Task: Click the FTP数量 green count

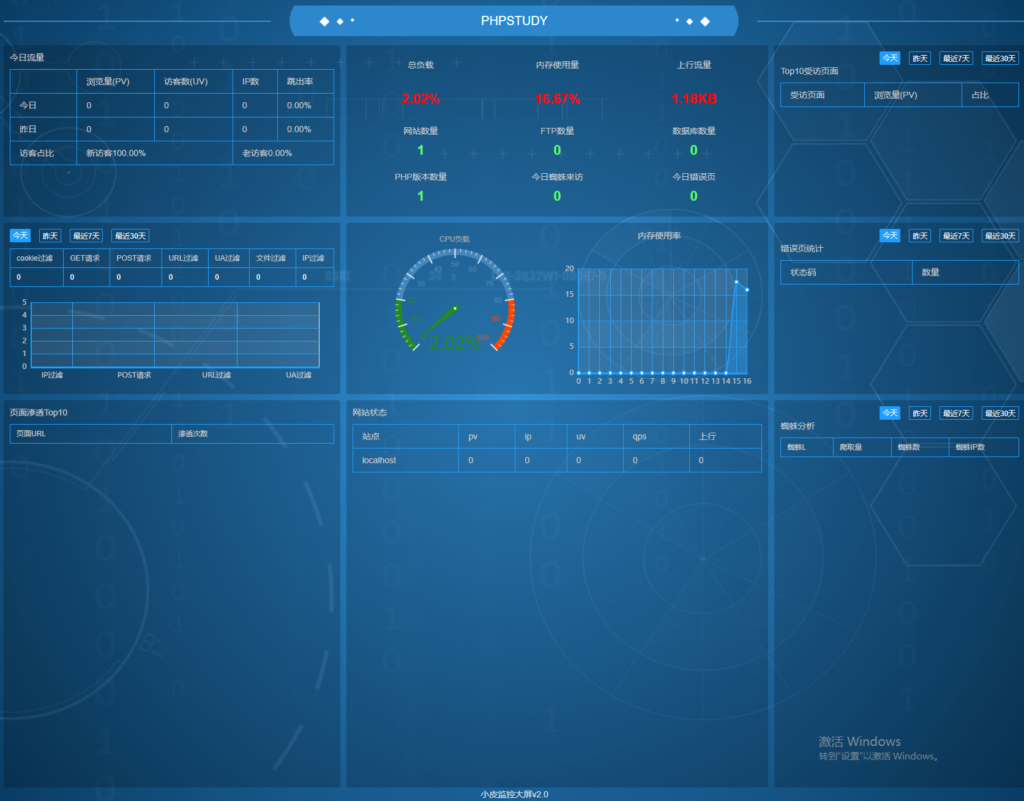Action: [557, 150]
